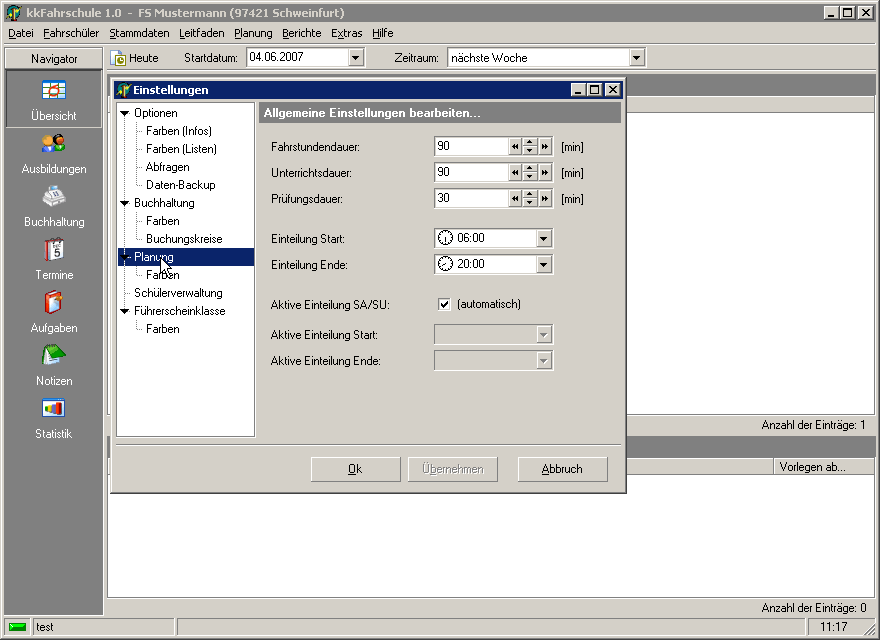Open the Statistik chart icon
880x640 pixels.
54,409
